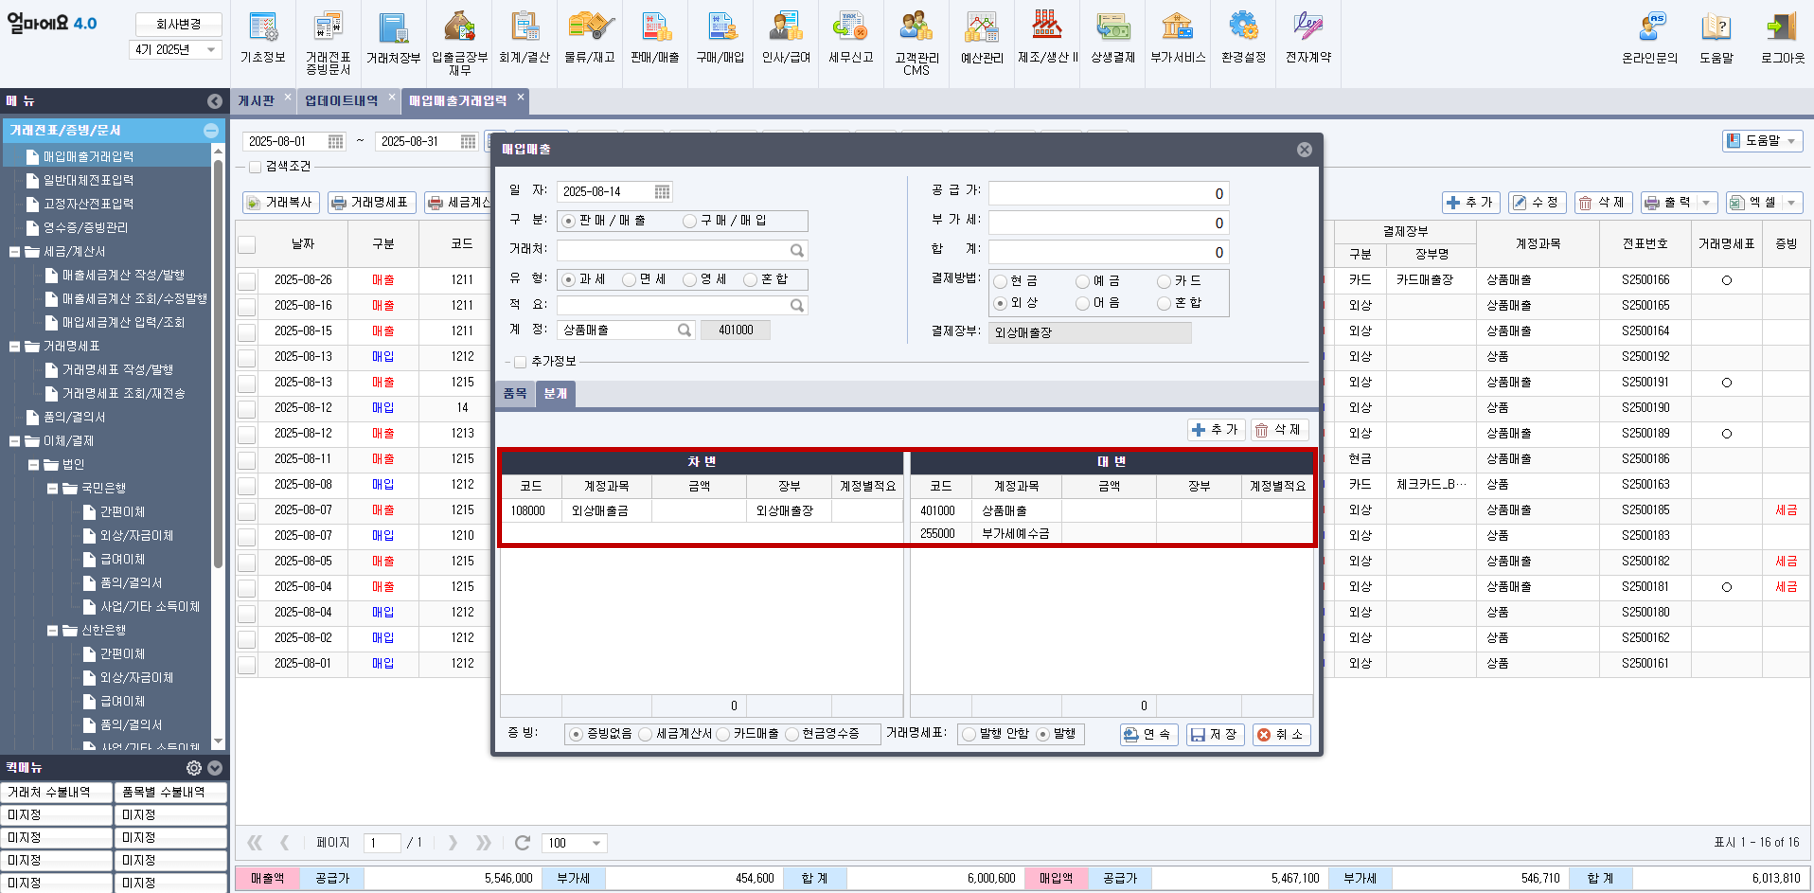Switch to the 업데이트내역 tab
The height and width of the screenshot is (893, 1814).
click(341, 101)
